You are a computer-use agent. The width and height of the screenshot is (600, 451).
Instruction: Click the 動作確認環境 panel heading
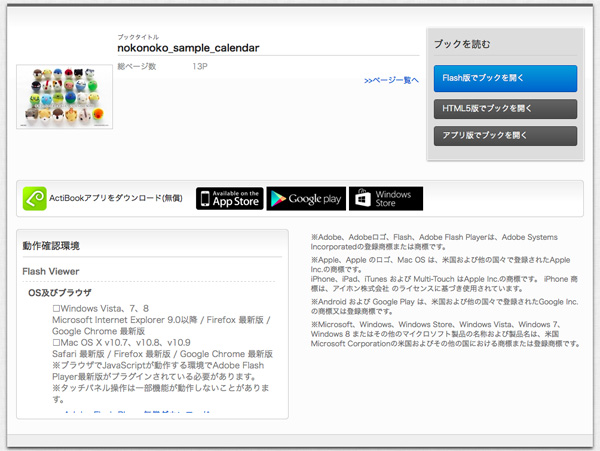(51, 246)
